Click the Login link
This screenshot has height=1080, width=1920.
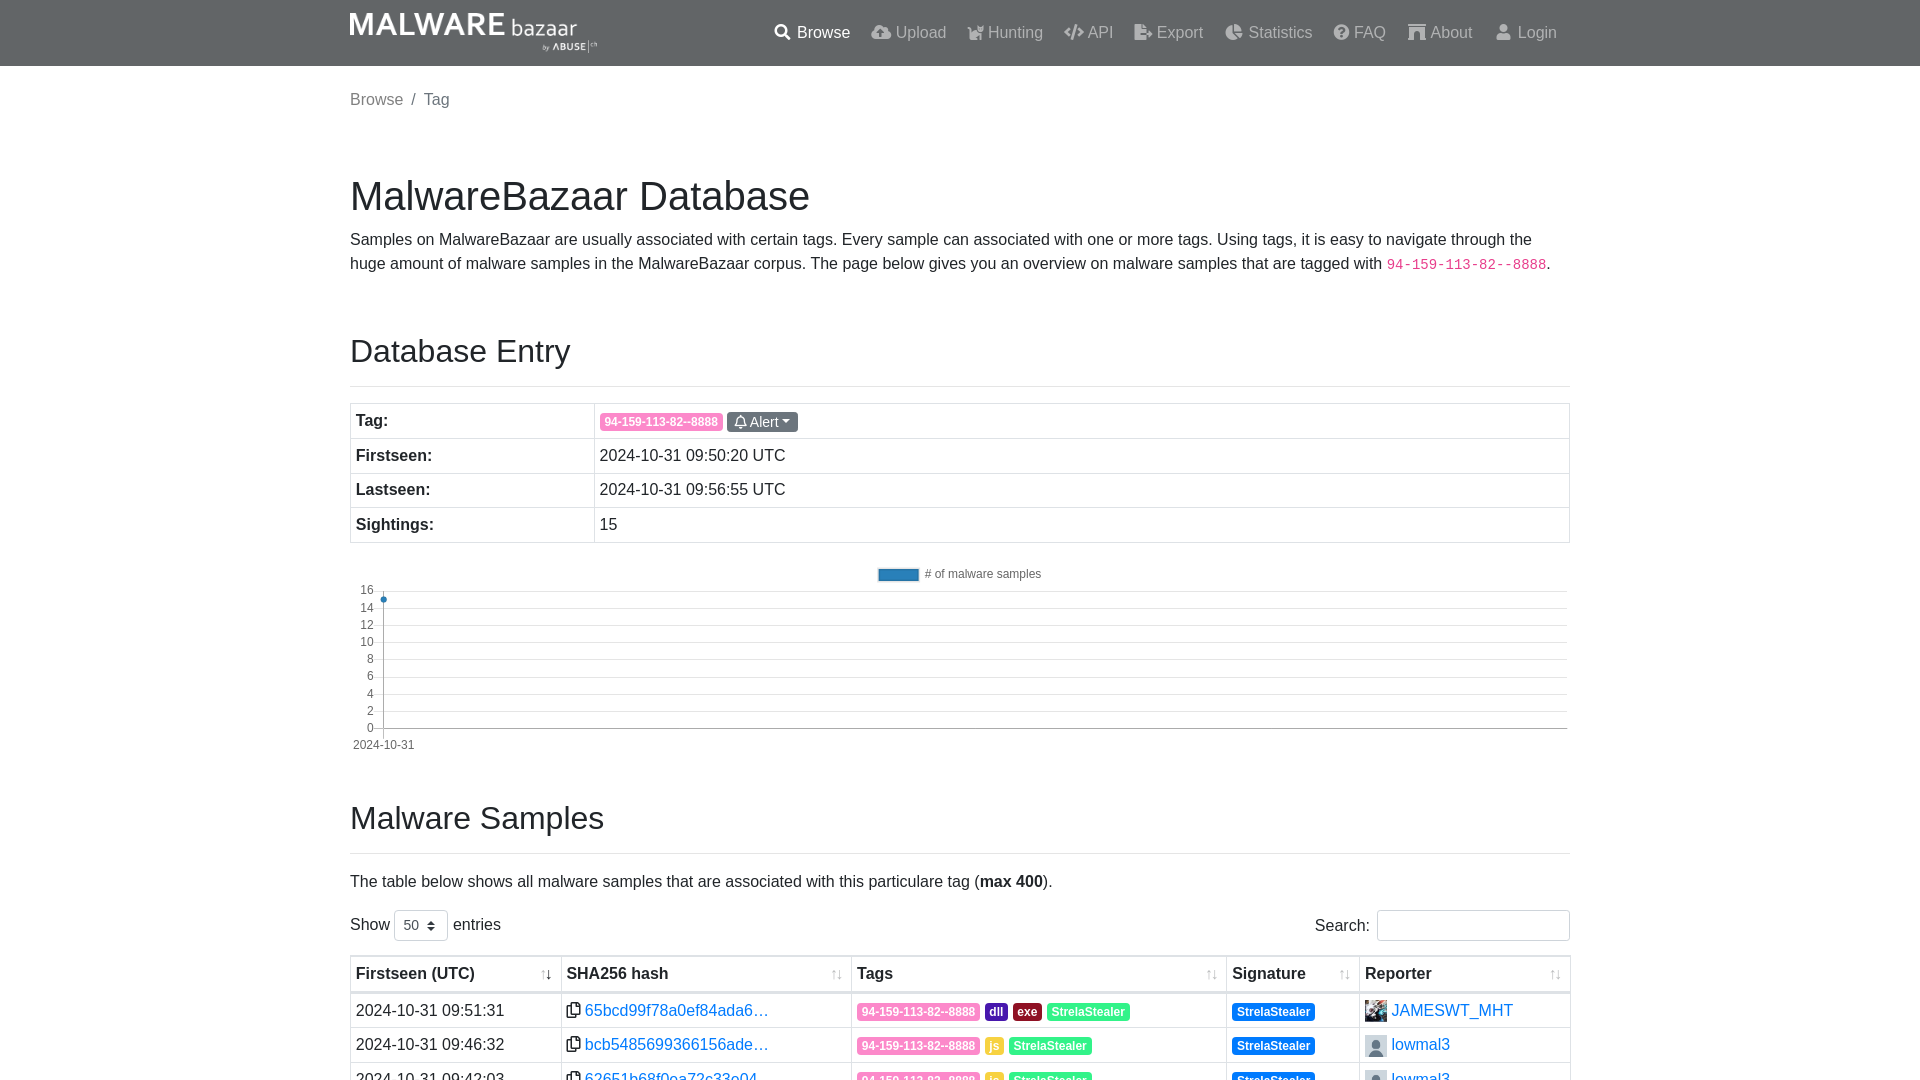(x=1525, y=33)
